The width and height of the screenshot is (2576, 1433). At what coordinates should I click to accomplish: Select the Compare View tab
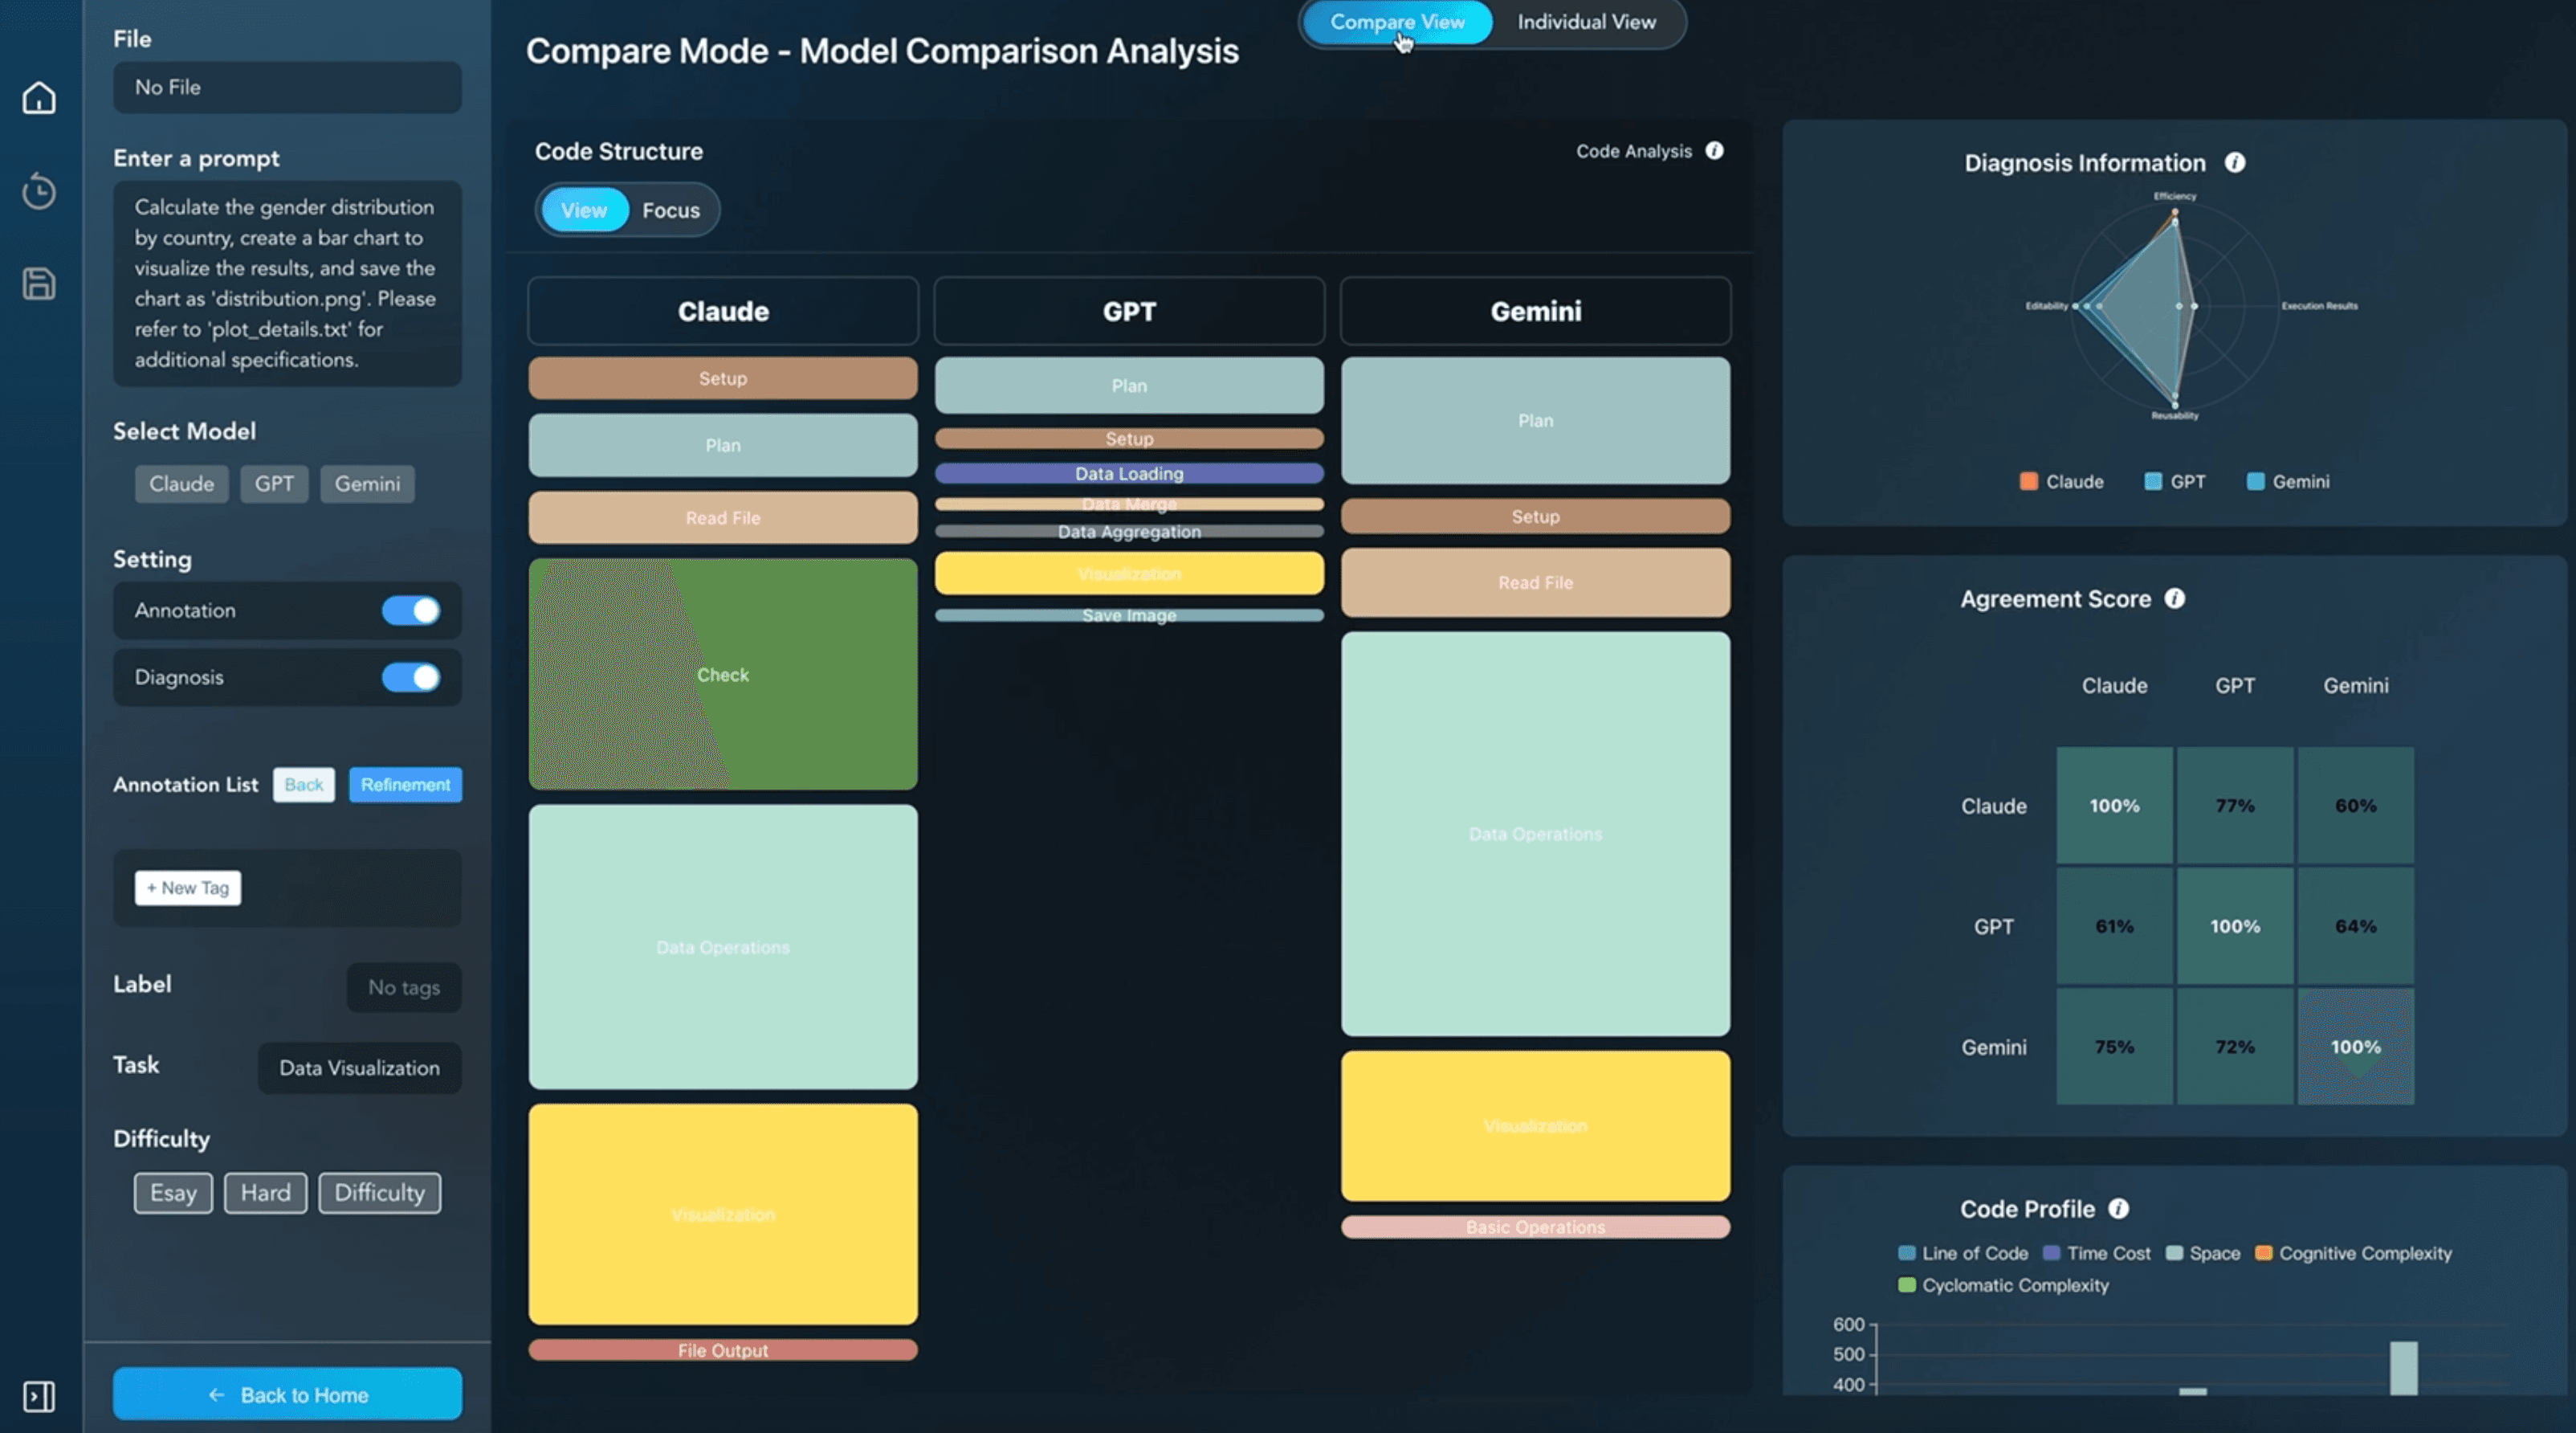1397,22
